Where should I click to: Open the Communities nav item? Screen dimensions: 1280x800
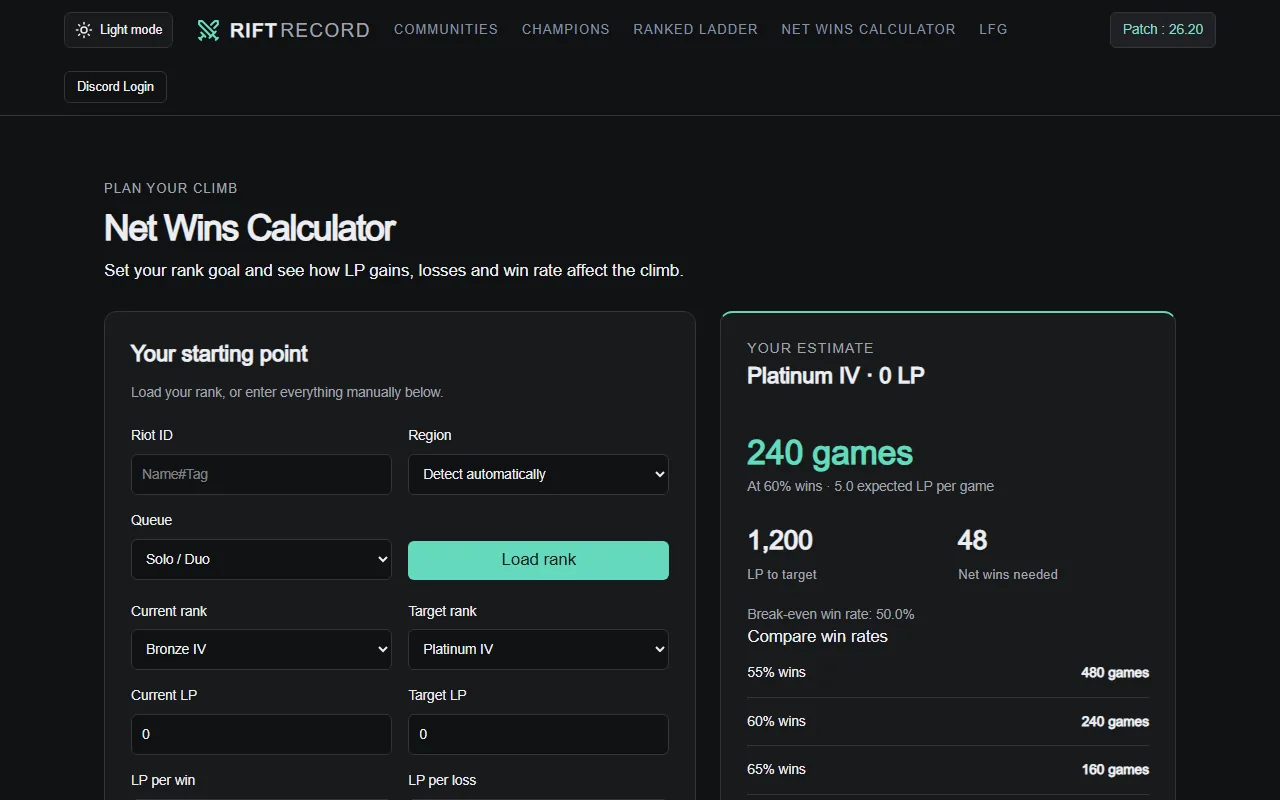(x=446, y=29)
